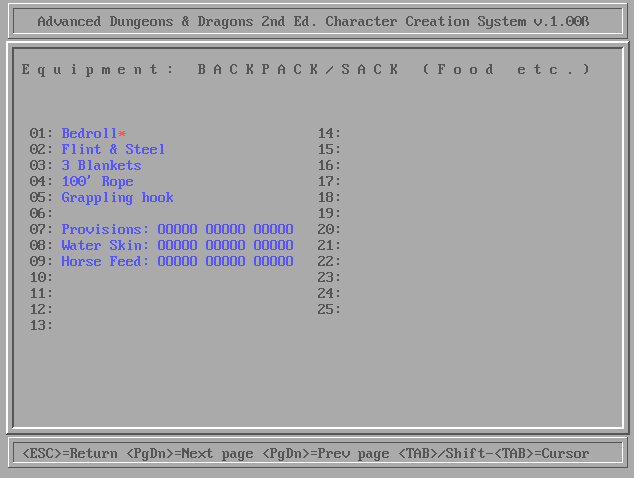Click the Horse Feed label on line 09
The height and width of the screenshot is (478, 634).
[105, 261]
